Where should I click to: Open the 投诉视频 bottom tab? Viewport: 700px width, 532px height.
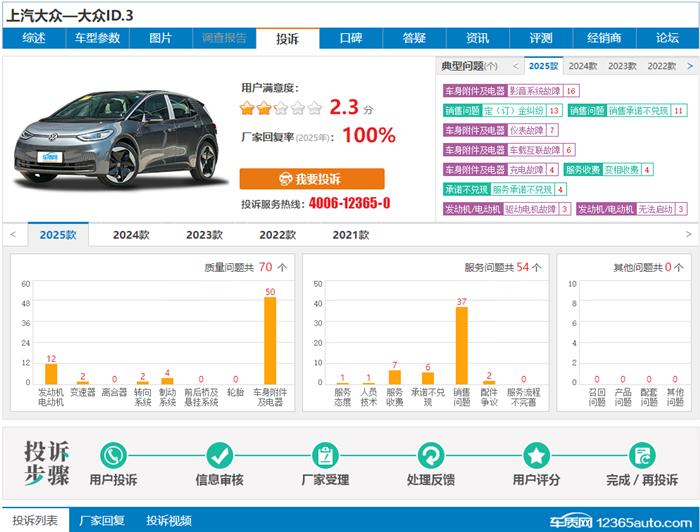pyautogui.click(x=169, y=520)
